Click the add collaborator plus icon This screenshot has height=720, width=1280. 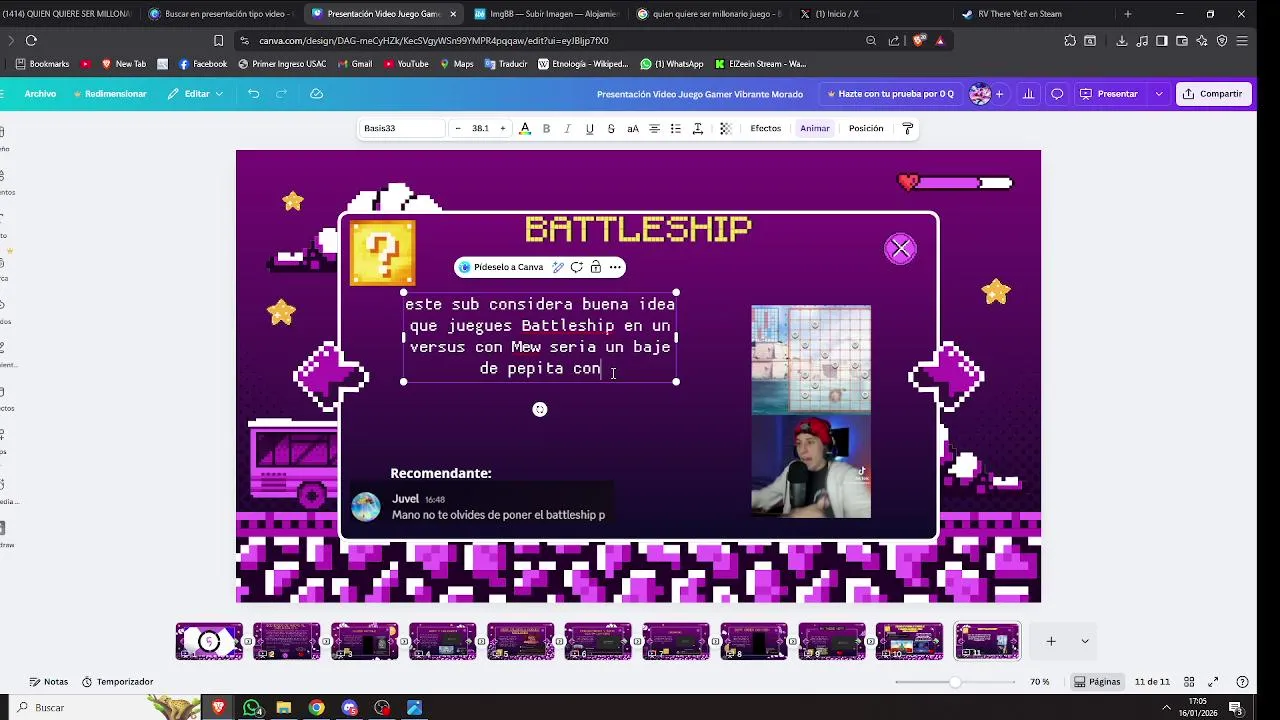(x=999, y=94)
